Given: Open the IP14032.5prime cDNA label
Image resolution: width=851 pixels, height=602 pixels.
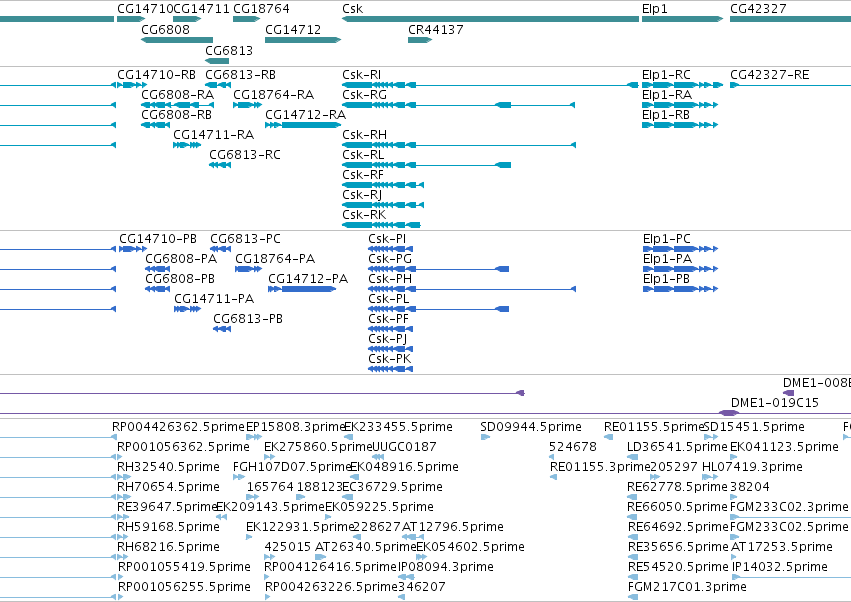Looking at the screenshot, I should tap(780, 567).
